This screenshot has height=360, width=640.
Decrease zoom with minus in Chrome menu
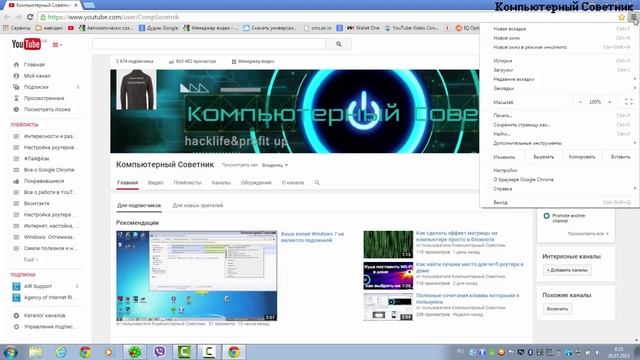click(x=580, y=102)
